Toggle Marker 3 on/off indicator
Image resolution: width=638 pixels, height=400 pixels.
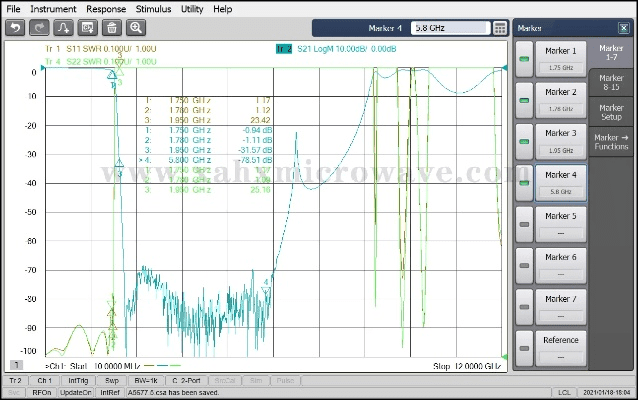[x=525, y=141]
